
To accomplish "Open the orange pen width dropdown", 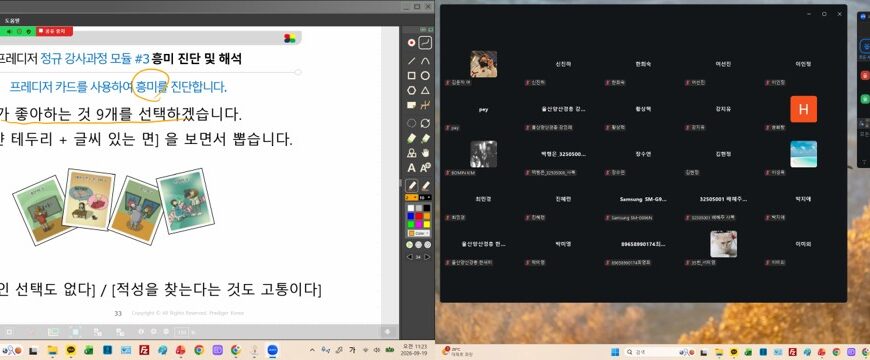I will (x=412, y=197).
